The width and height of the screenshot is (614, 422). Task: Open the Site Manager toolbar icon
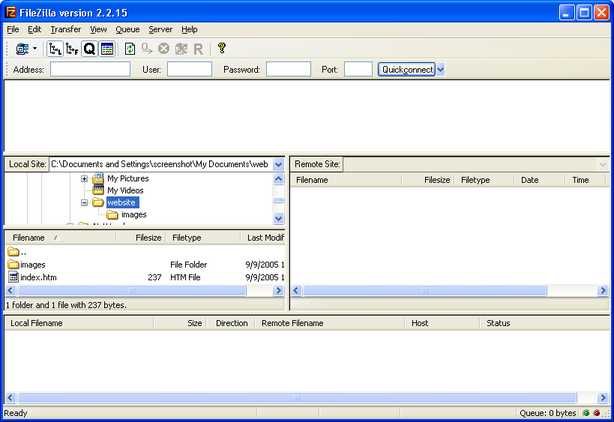pyautogui.click(x=22, y=49)
